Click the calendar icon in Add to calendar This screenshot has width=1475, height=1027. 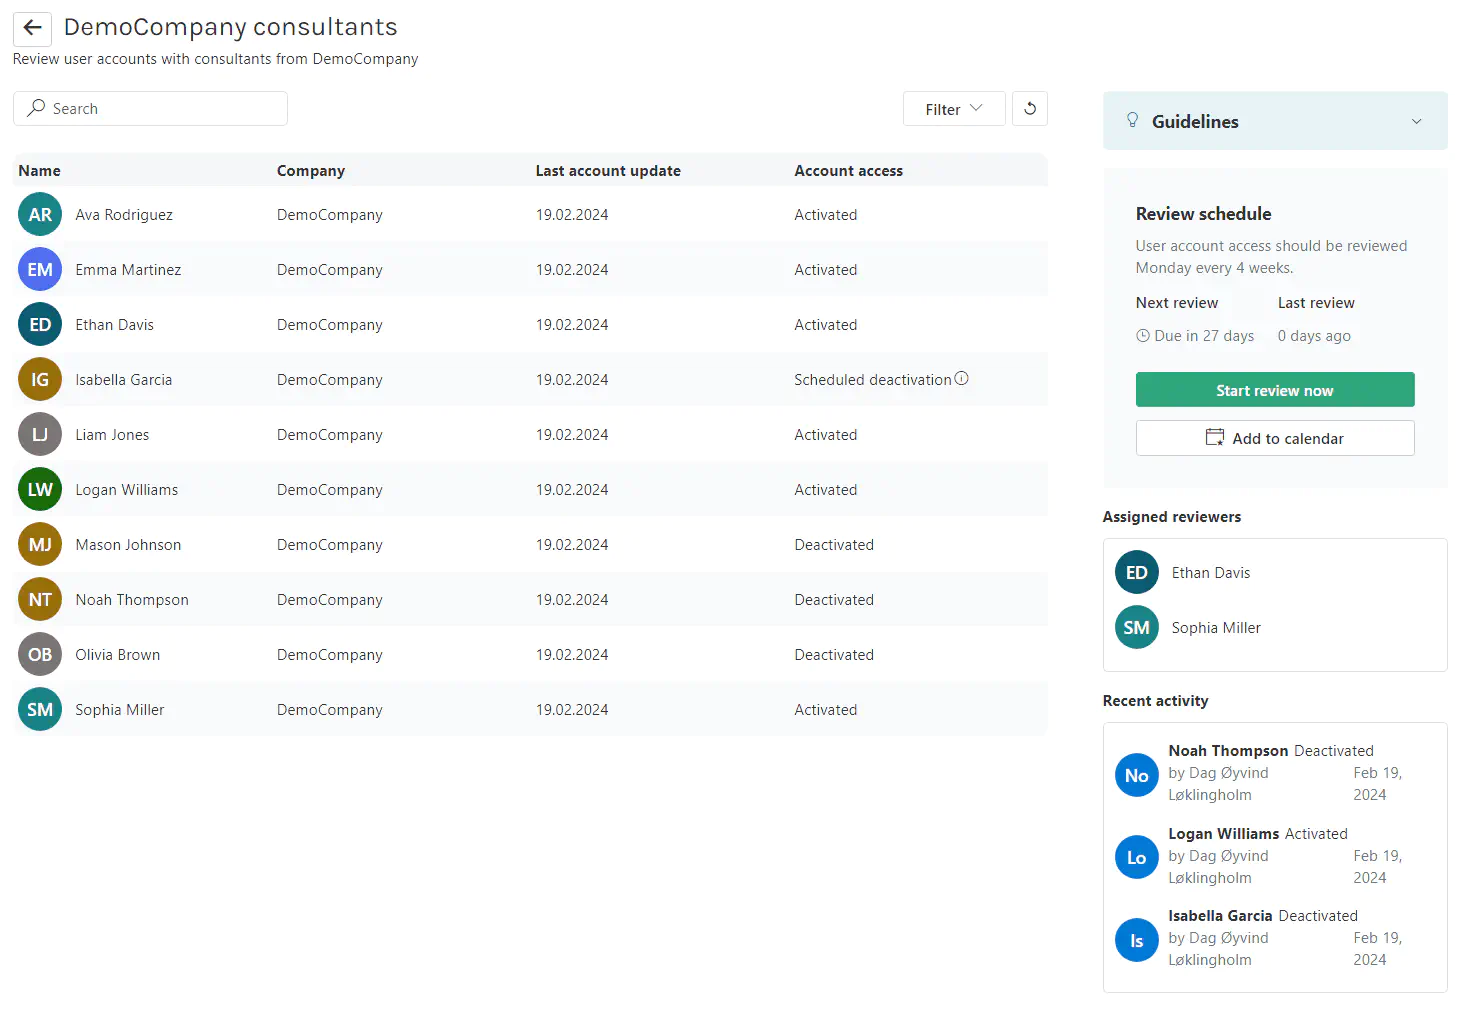pos(1214,437)
